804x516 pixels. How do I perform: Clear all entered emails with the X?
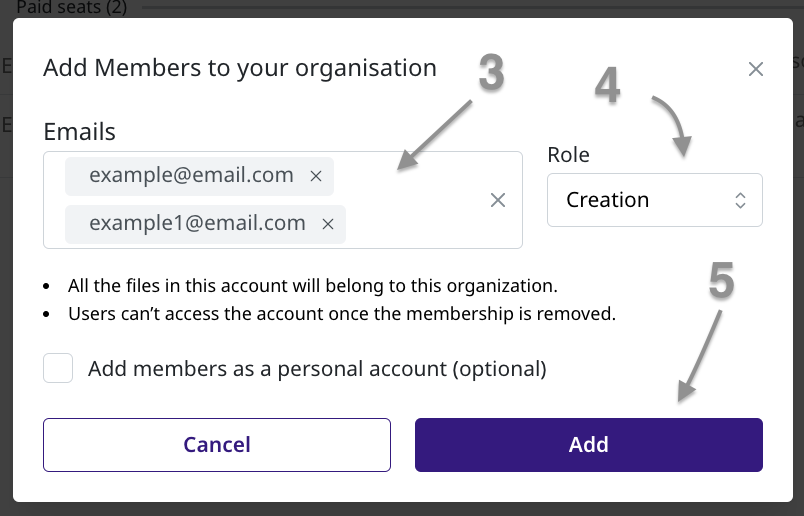[x=497, y=200]
